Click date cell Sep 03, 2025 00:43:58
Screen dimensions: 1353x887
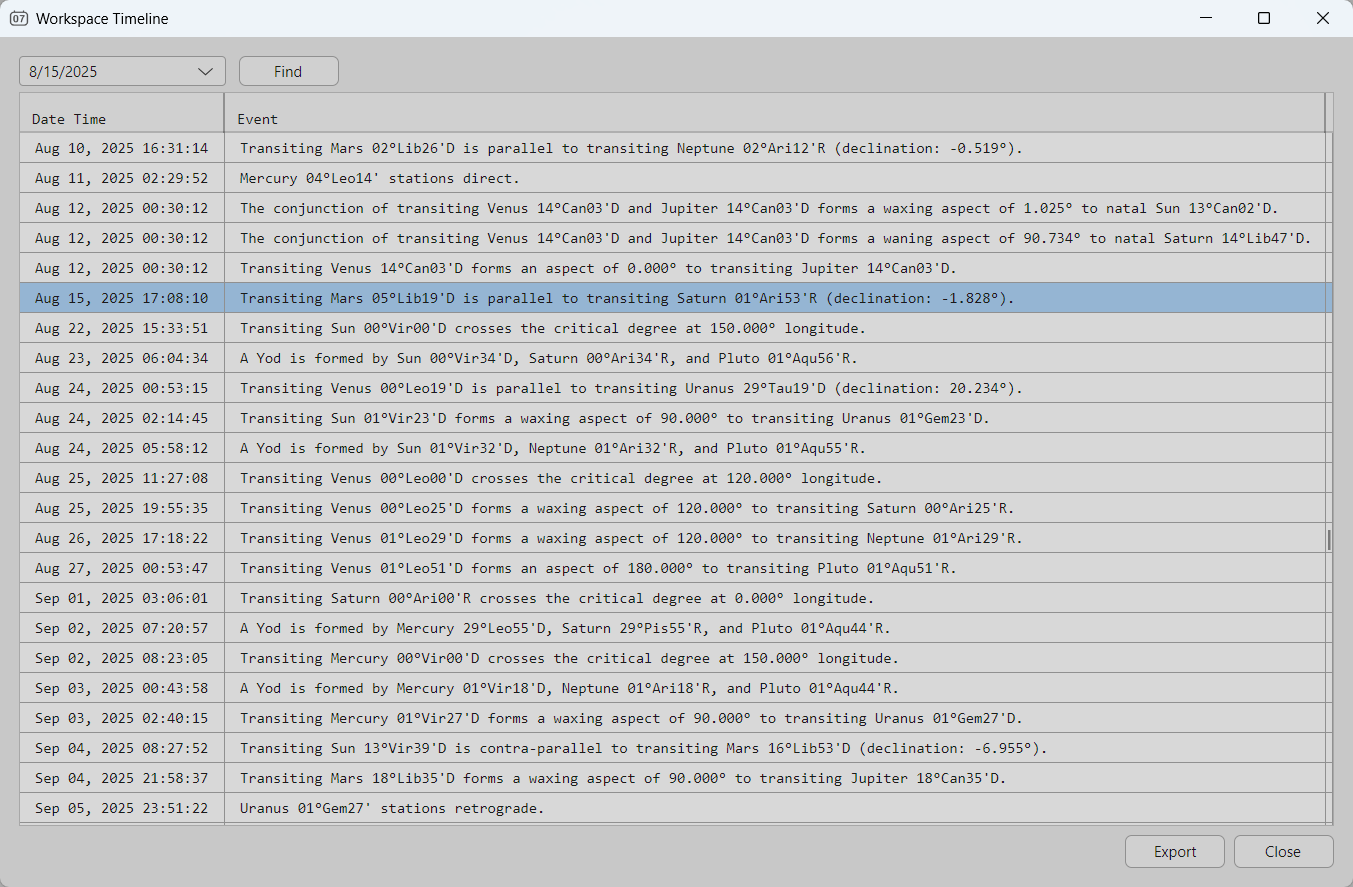121,688
